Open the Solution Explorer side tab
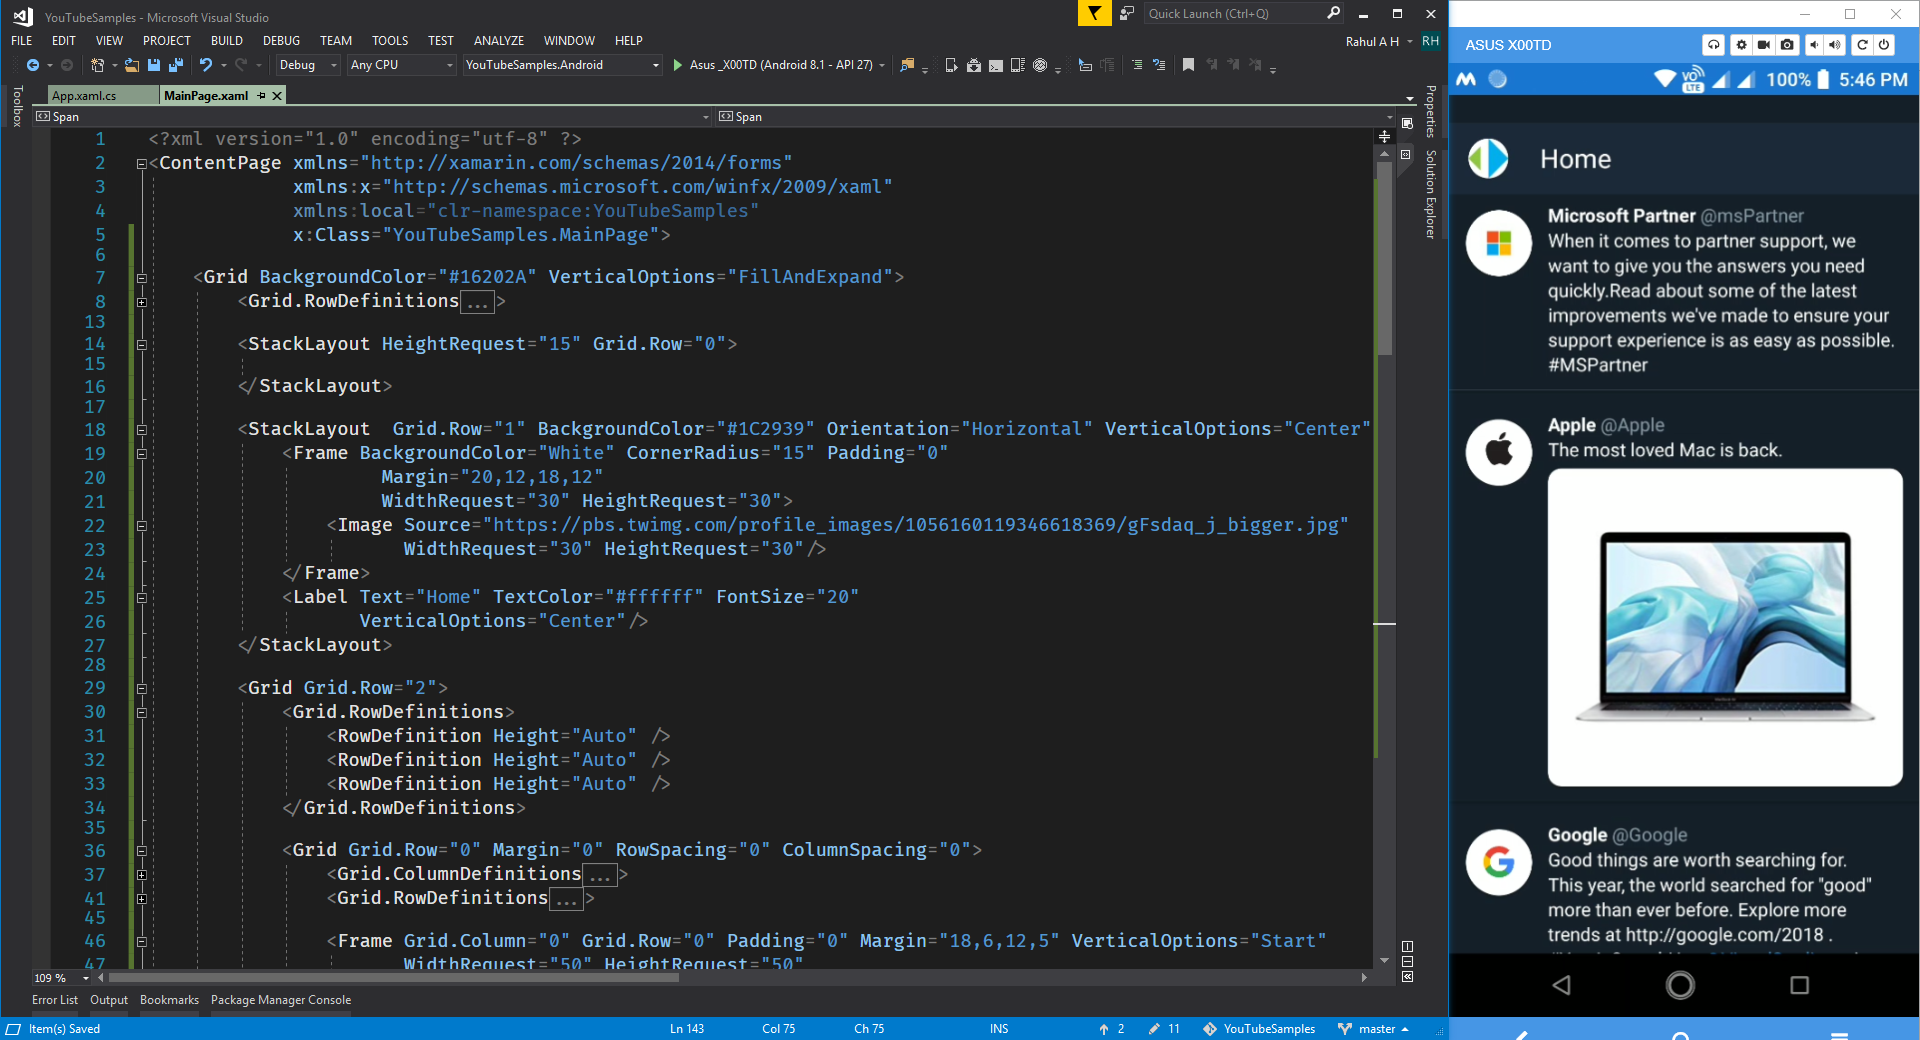 [x=1431, y=194]
